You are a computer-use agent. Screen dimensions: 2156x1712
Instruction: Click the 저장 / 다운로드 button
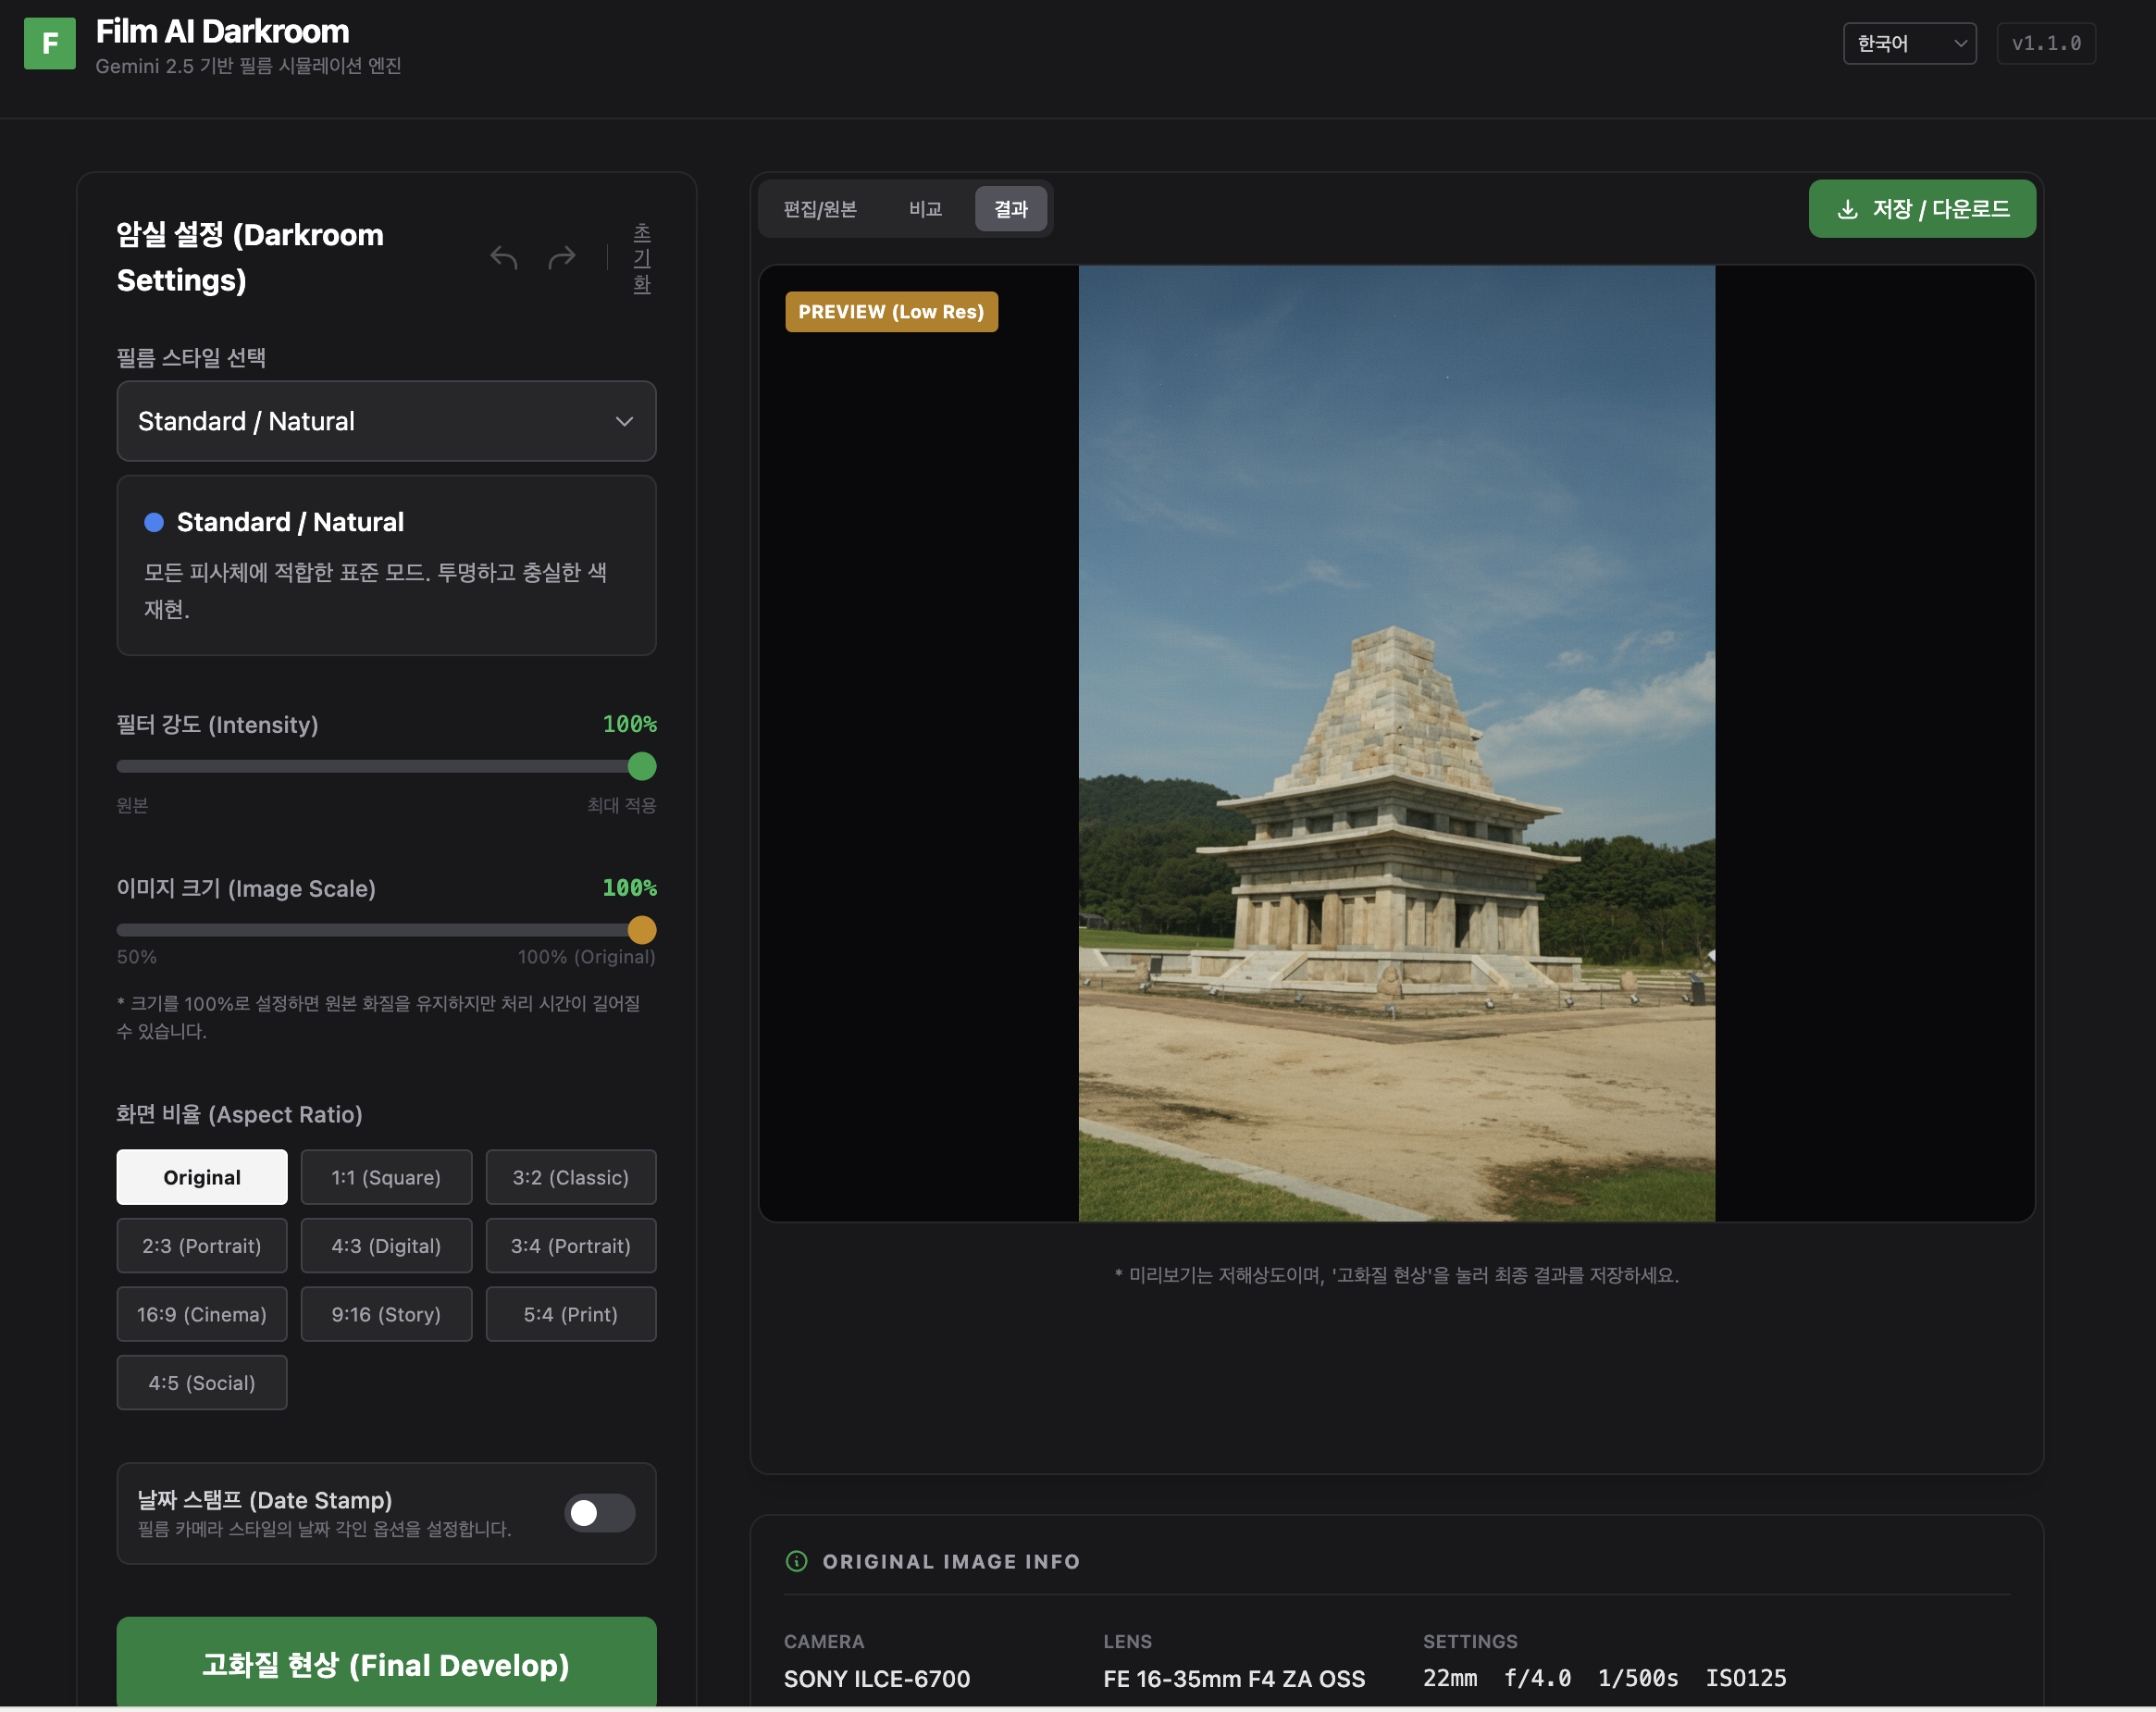pos(1921,209)
